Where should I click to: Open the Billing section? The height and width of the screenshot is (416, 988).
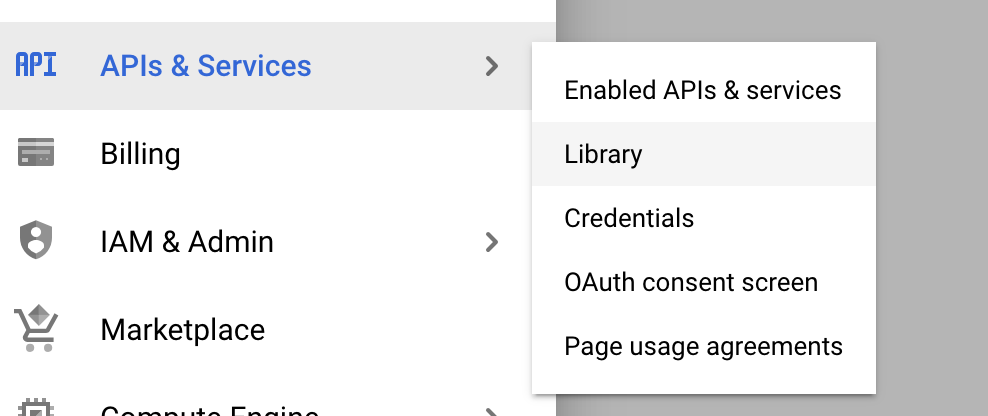[x=140, y=154]
